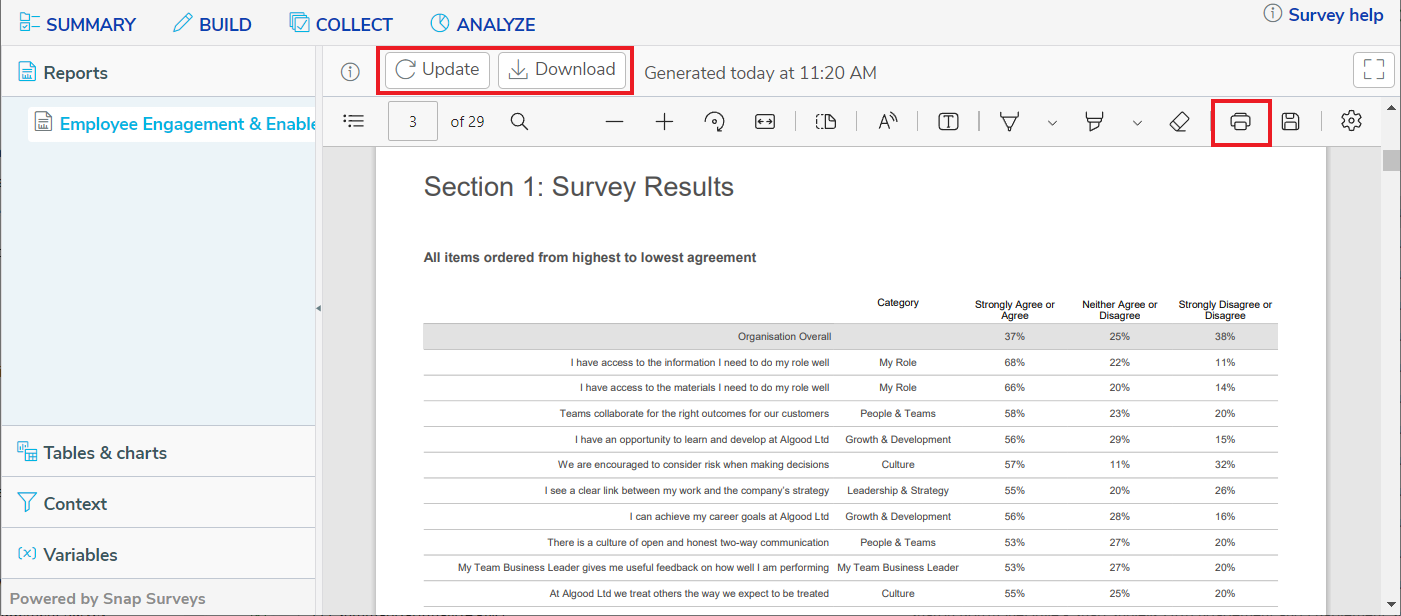Switch to the BUILD tab
Image resolution: width=1401 pixels, height=616 pixels.
(212, 22)
